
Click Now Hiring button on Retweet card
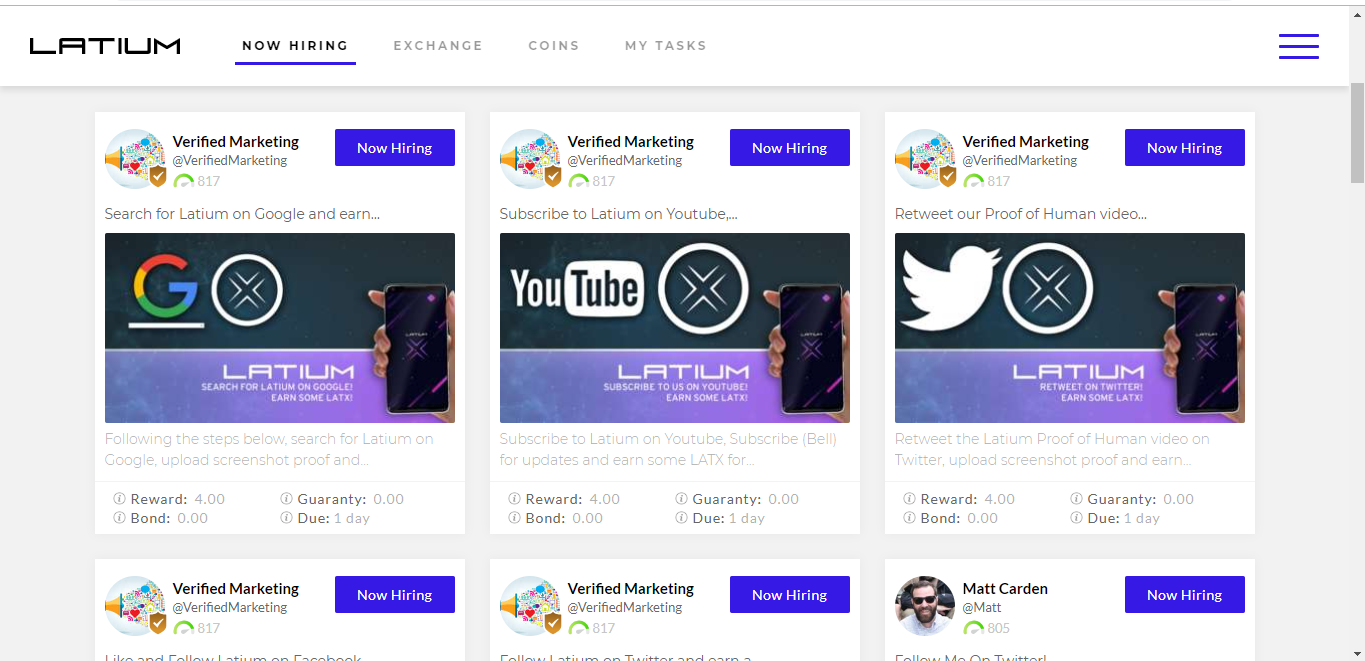(x=1185, y=148)
